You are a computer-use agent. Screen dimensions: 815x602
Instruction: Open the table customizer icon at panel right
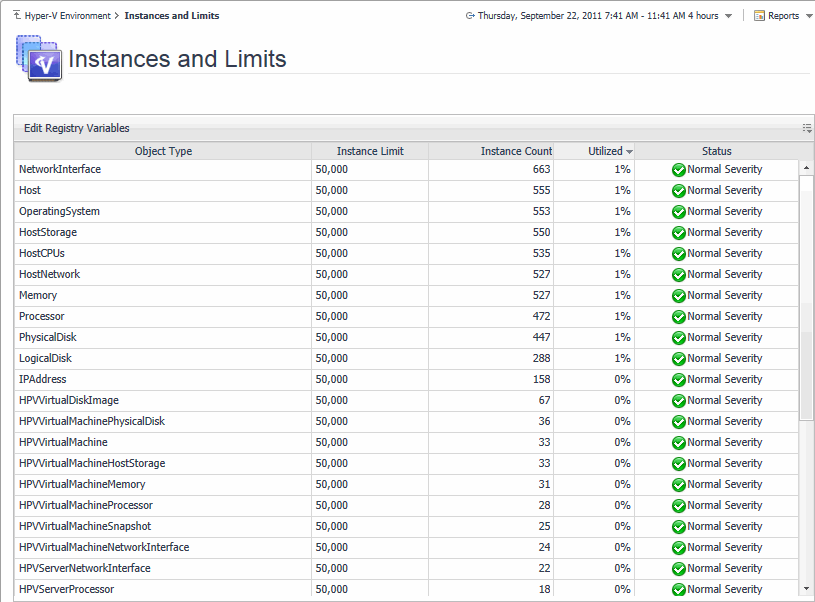pyautogui.click(x=806, y=128)
